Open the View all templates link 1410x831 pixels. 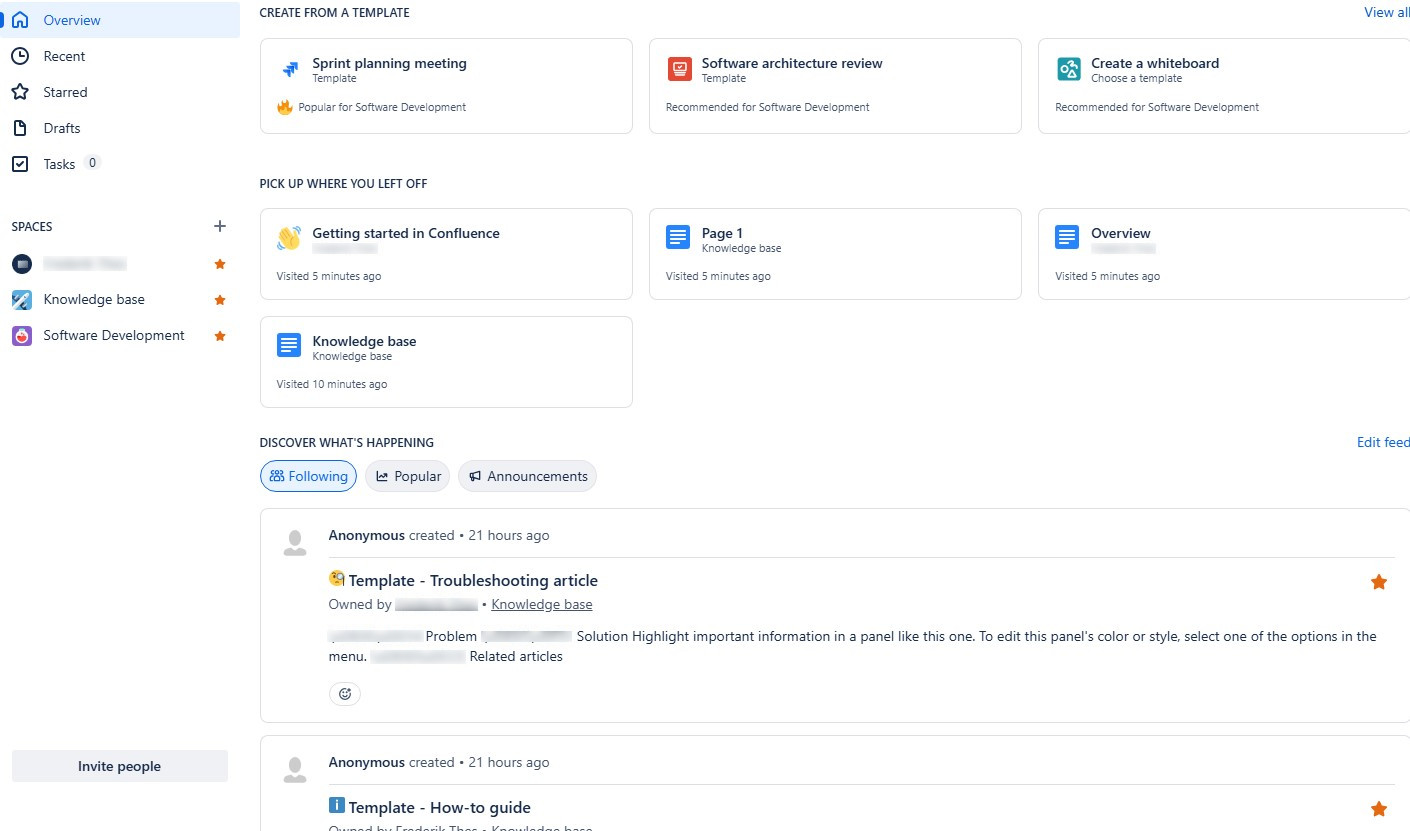[1386, 12]
